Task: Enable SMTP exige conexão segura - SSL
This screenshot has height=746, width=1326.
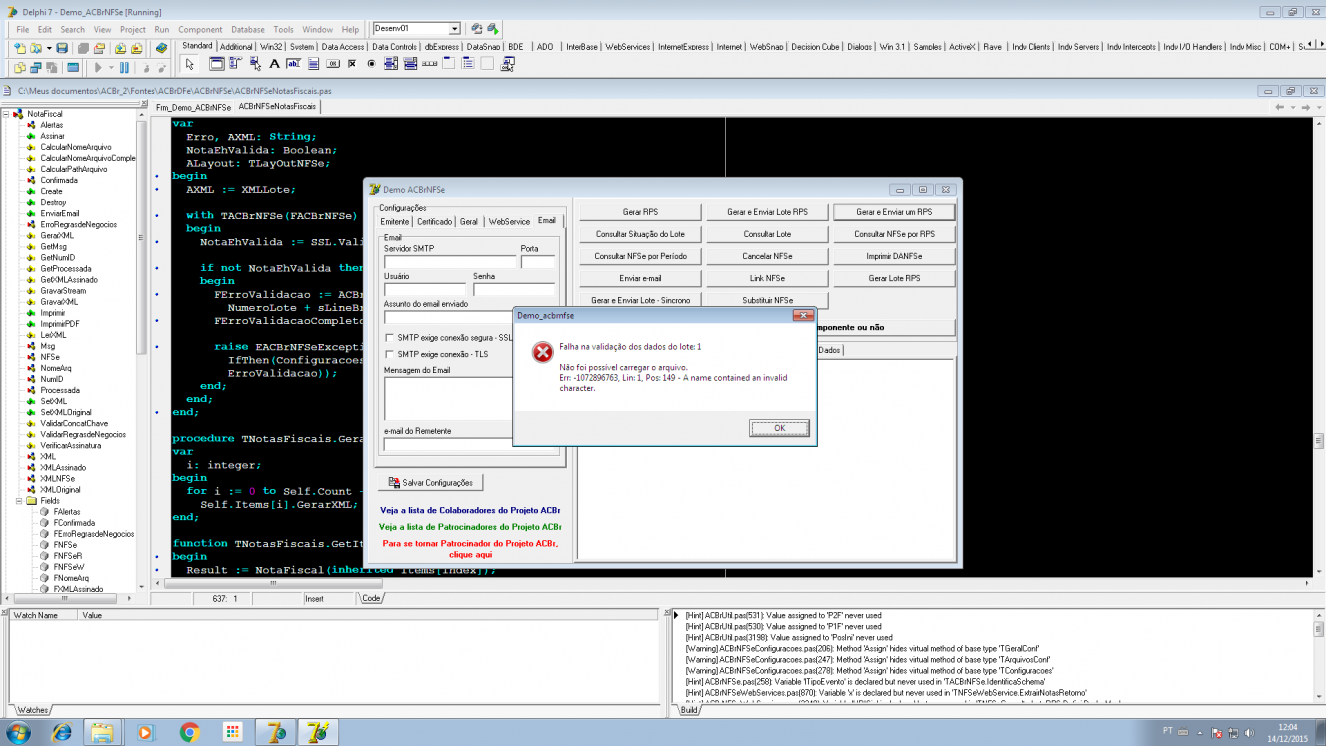Action: click(390, 338)
